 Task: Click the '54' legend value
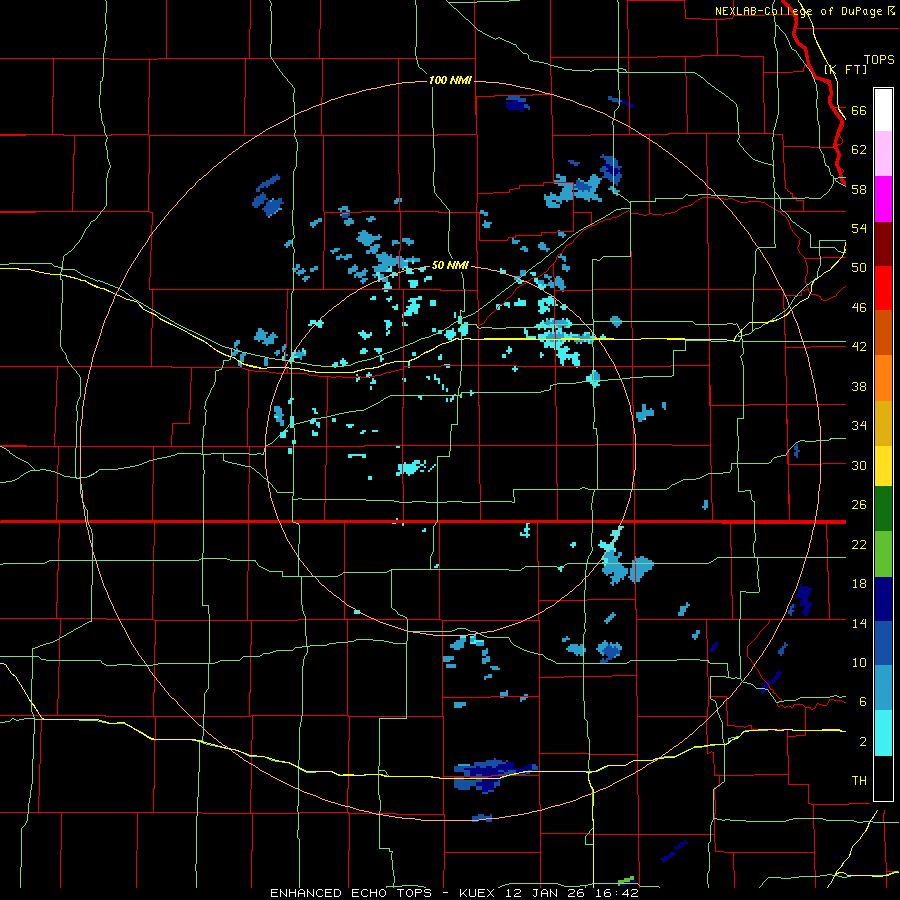tap(859, 228)
